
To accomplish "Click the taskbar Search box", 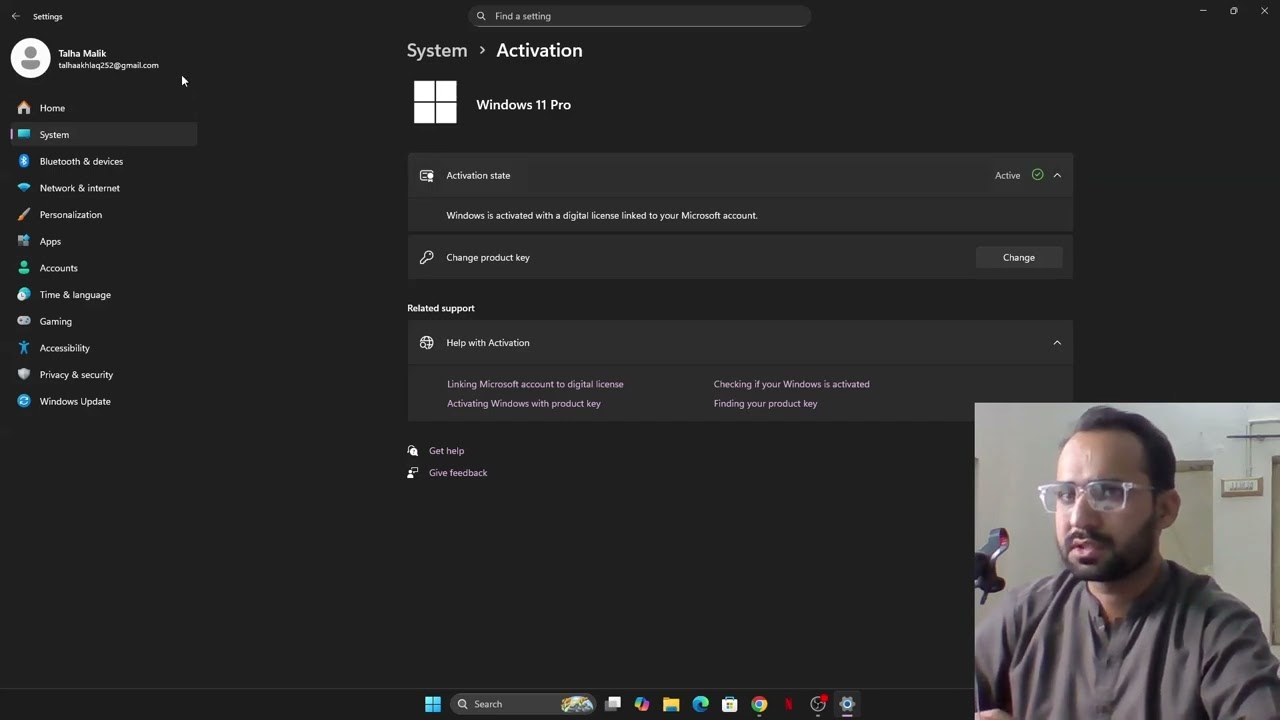I will click(x=525, y=704).
